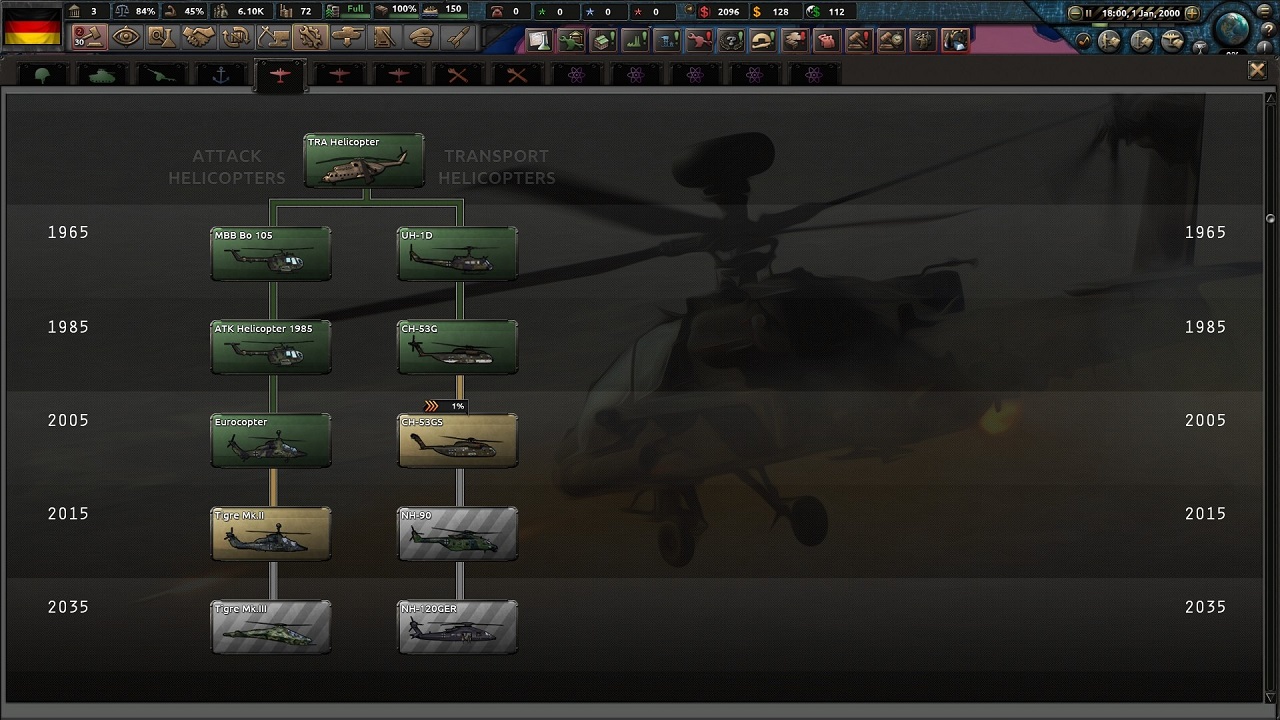Select the infantry helmet research tab

coord(42,75)
